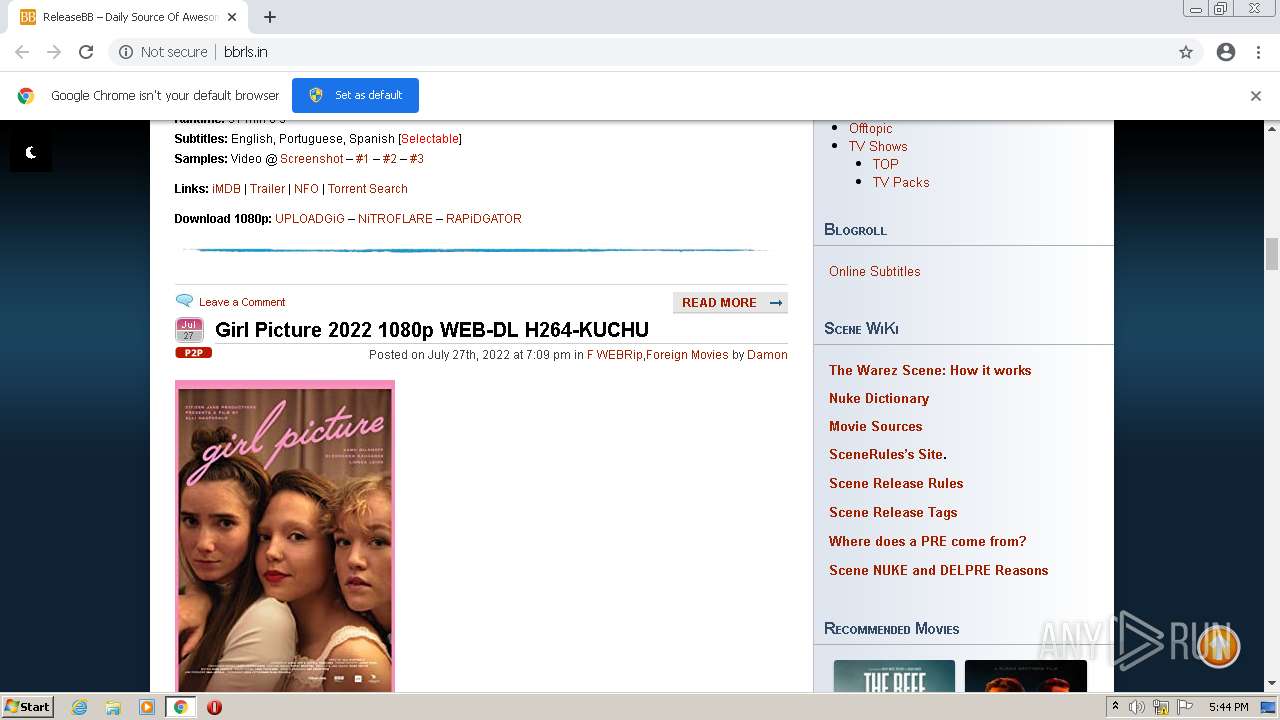
Task: Open the F WEBRip category
Action: [615, 355]
